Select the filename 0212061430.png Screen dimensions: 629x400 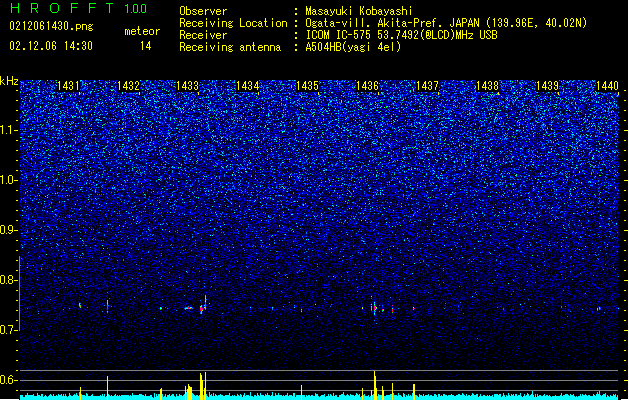tap(51, 27)
